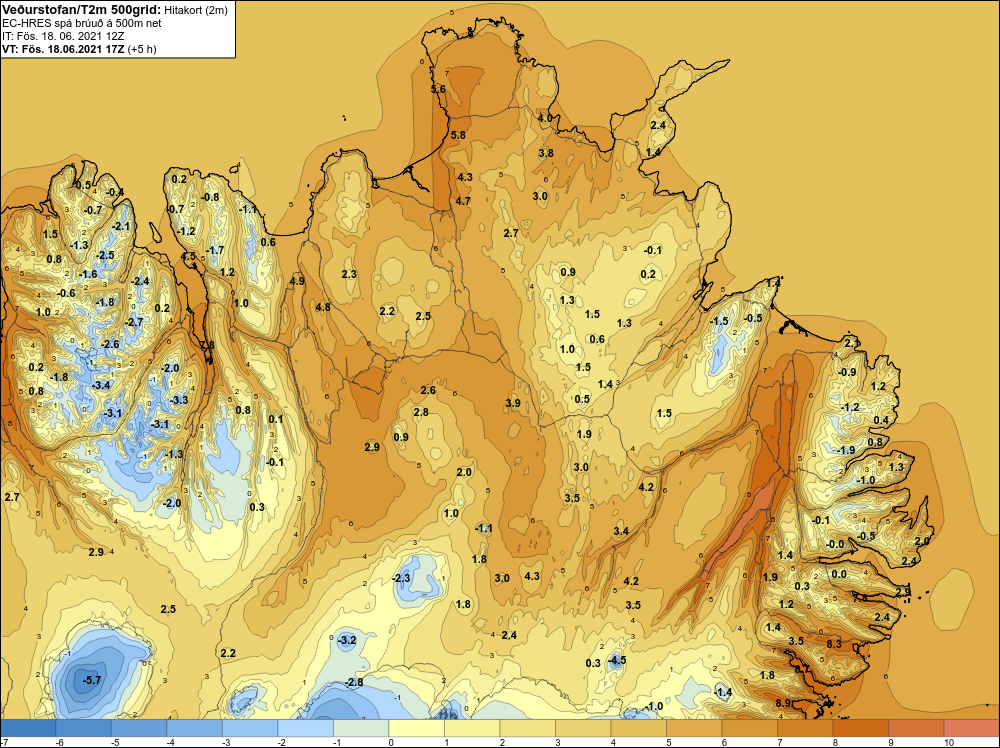
Task: Click the coldest map value '-5.7'
Action: (x=92, y=680)
